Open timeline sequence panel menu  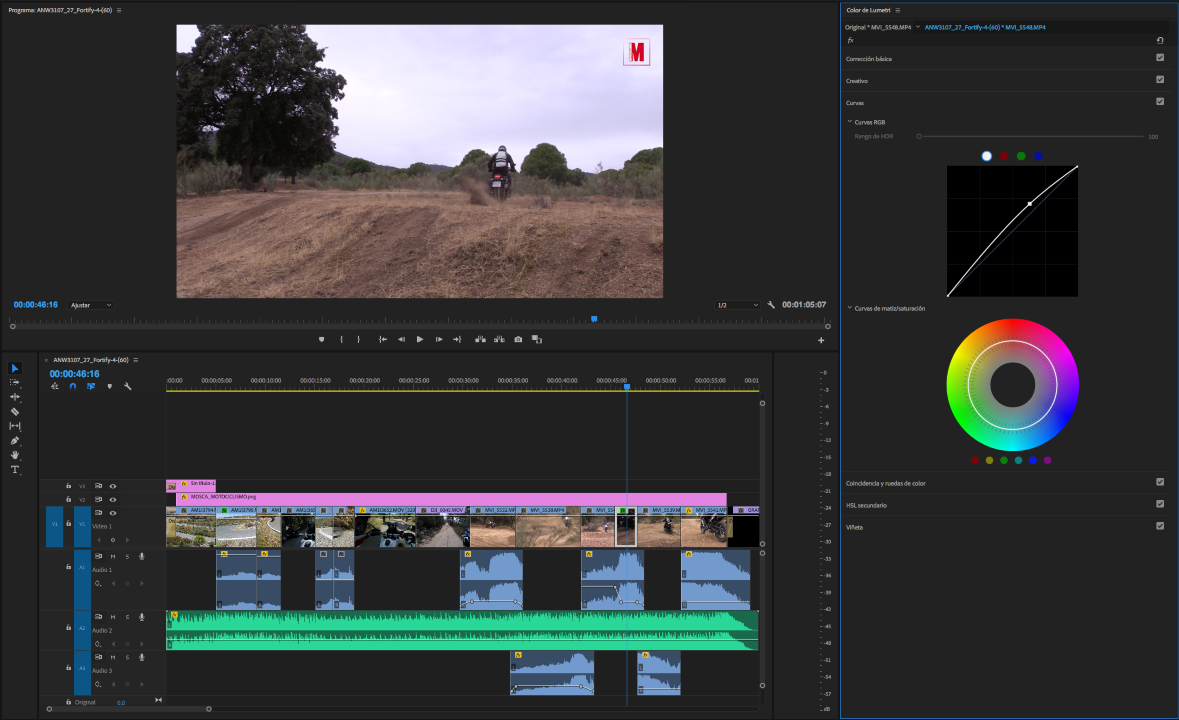136,360
